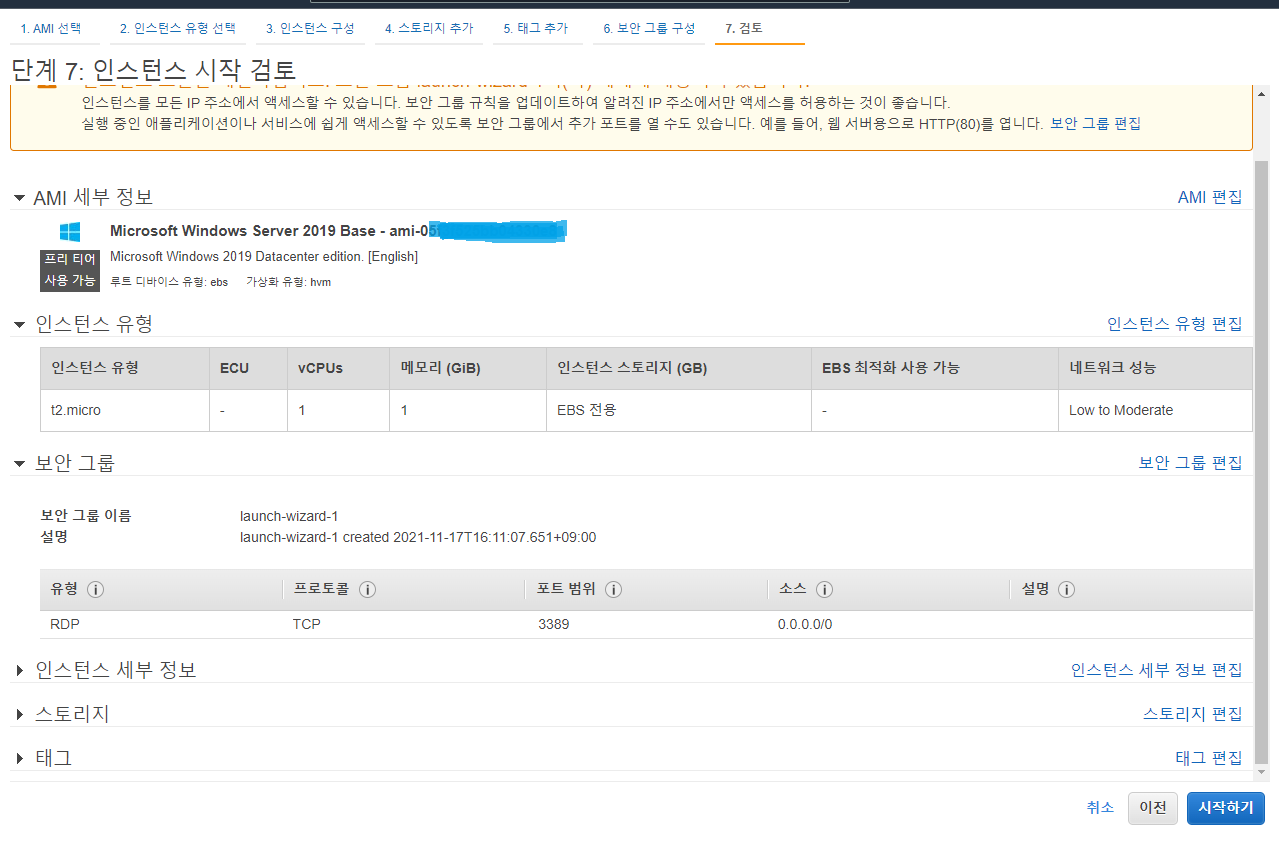Click the EBS 전용 storage cell

click(x=679, y=410)
